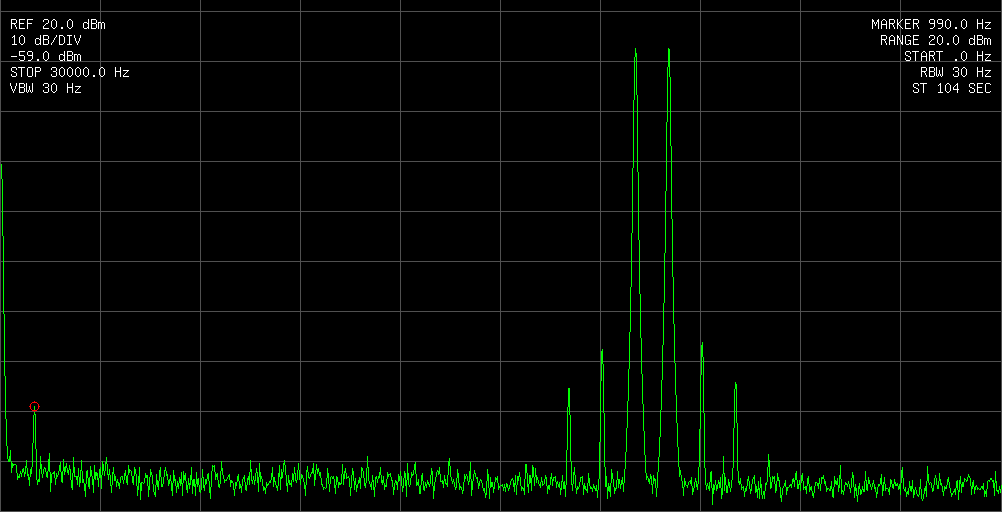Select the STOP 30000.0 Hz label
The width and height of the screenshot is (1002, 512).
pos(70,73)
